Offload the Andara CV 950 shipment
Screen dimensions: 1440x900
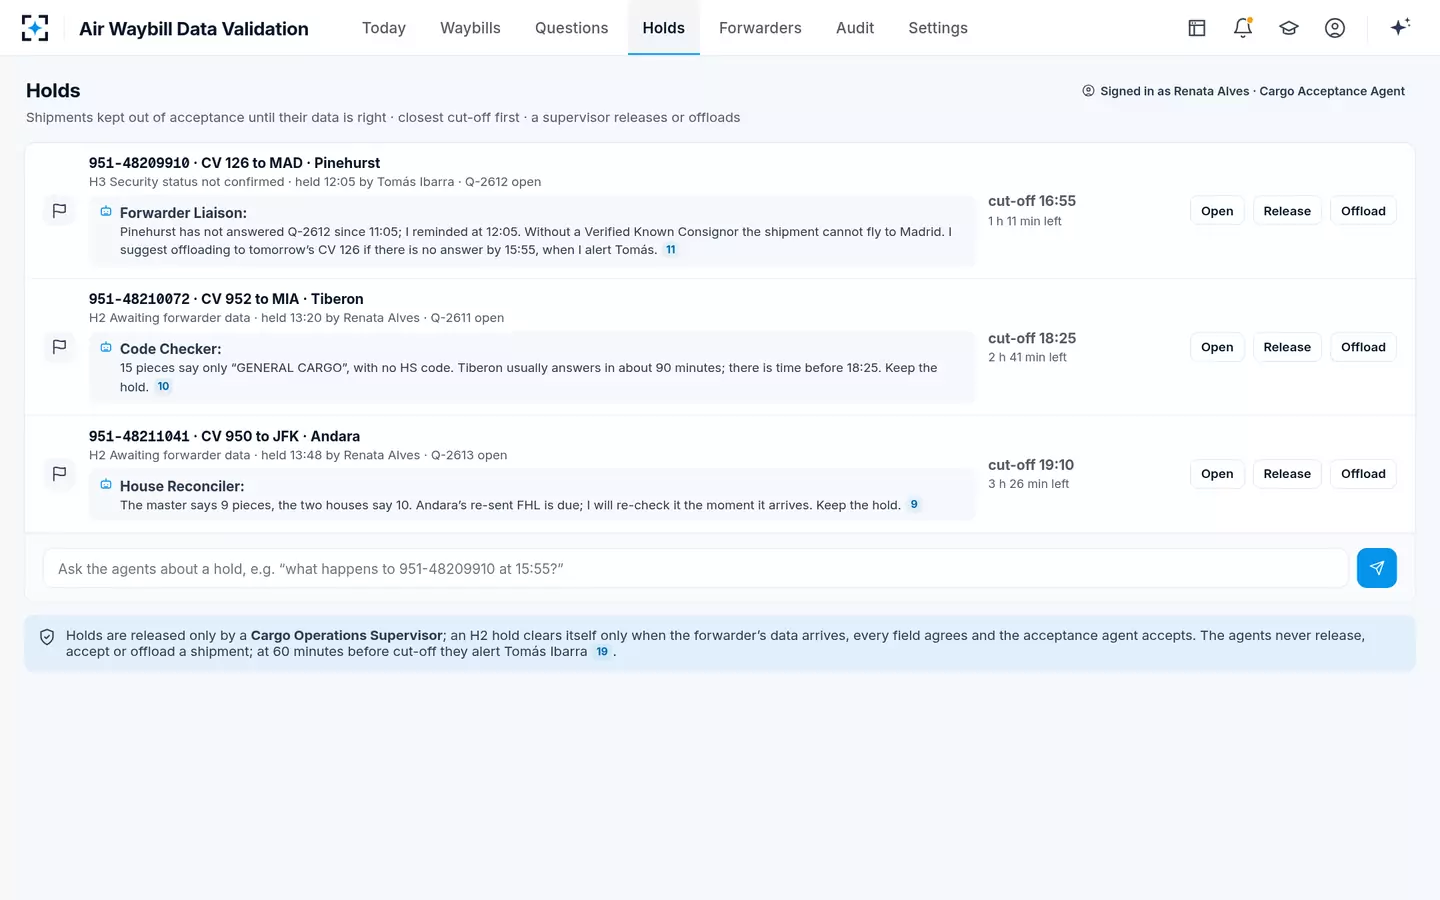pos(1363,474)
